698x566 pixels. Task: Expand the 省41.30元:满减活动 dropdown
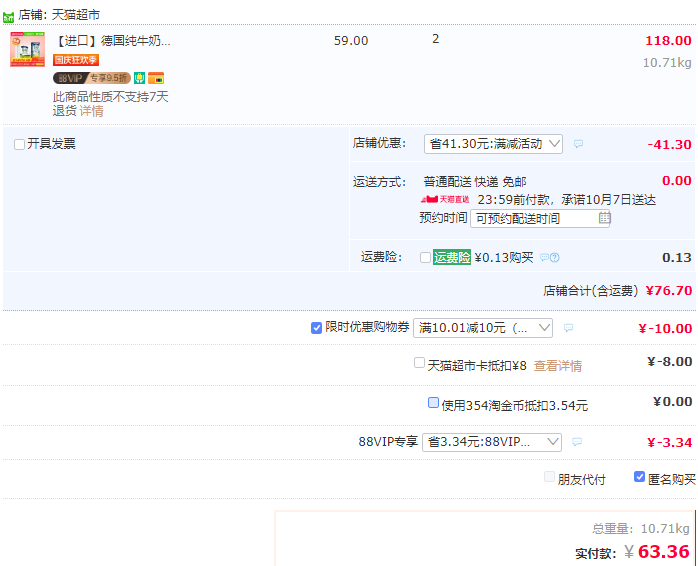(x=493, y=144)
